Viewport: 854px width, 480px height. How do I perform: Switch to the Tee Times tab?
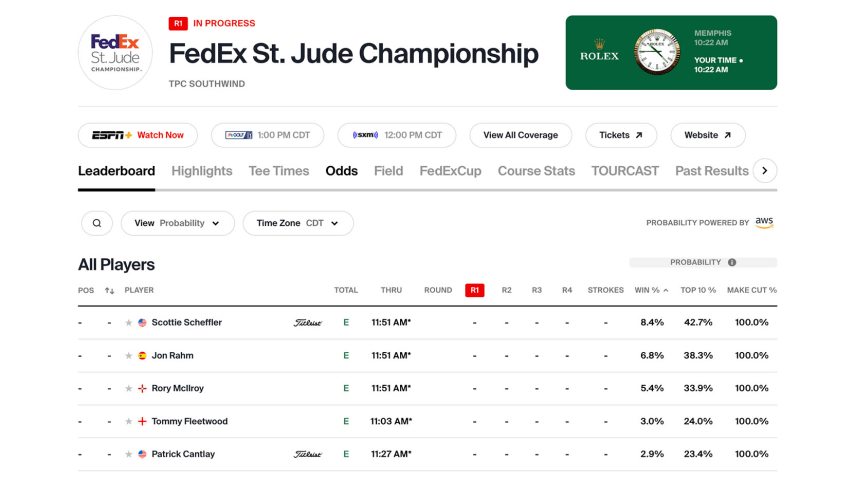pyautogui.click(x=279, y=171)
